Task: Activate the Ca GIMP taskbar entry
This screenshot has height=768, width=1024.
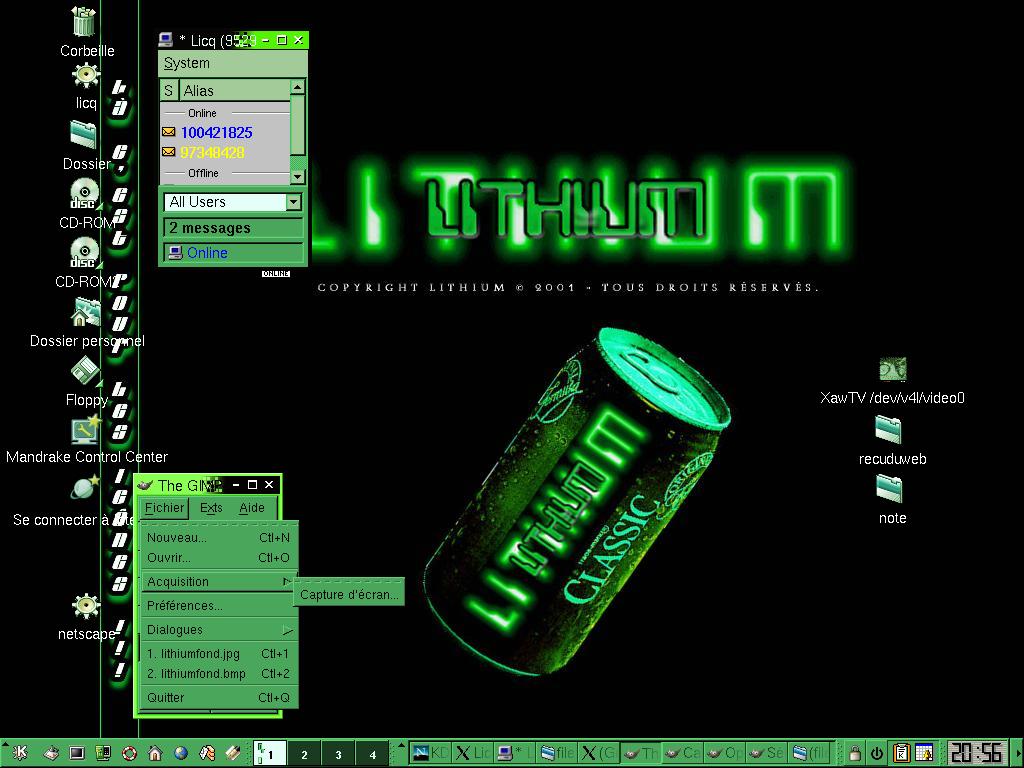Action: 682,753
